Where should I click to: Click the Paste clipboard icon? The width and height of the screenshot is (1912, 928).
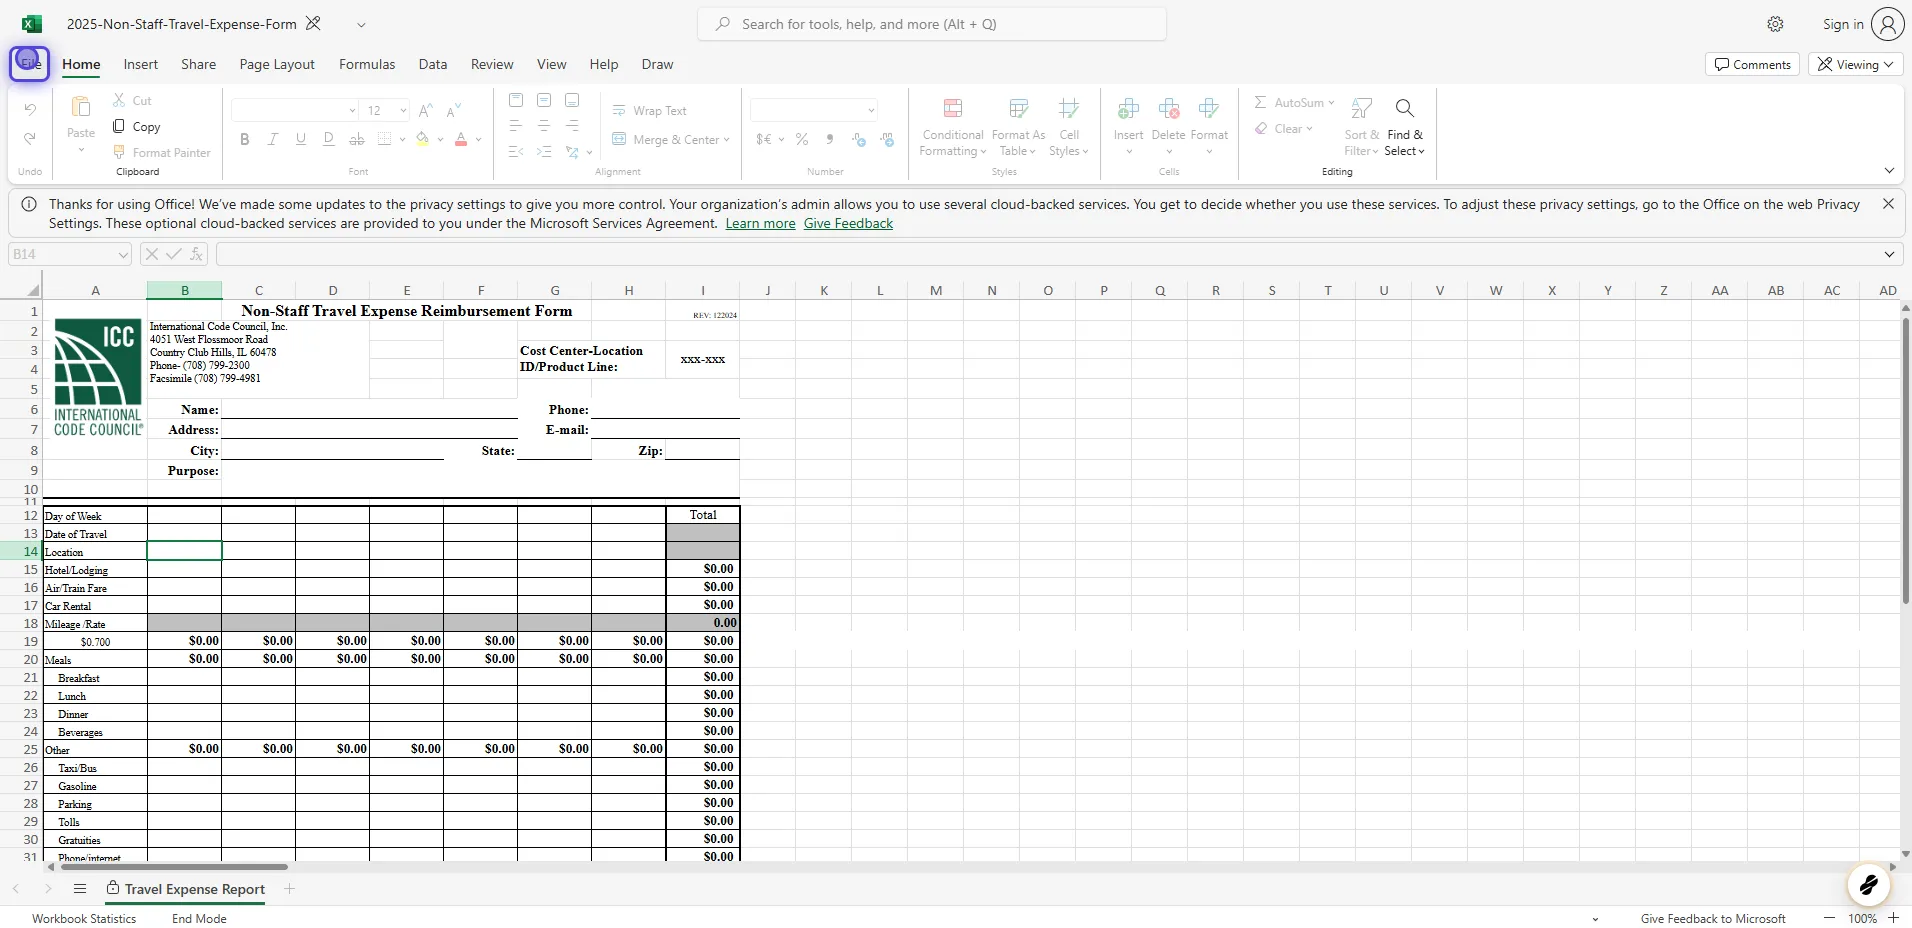(81, 106)
